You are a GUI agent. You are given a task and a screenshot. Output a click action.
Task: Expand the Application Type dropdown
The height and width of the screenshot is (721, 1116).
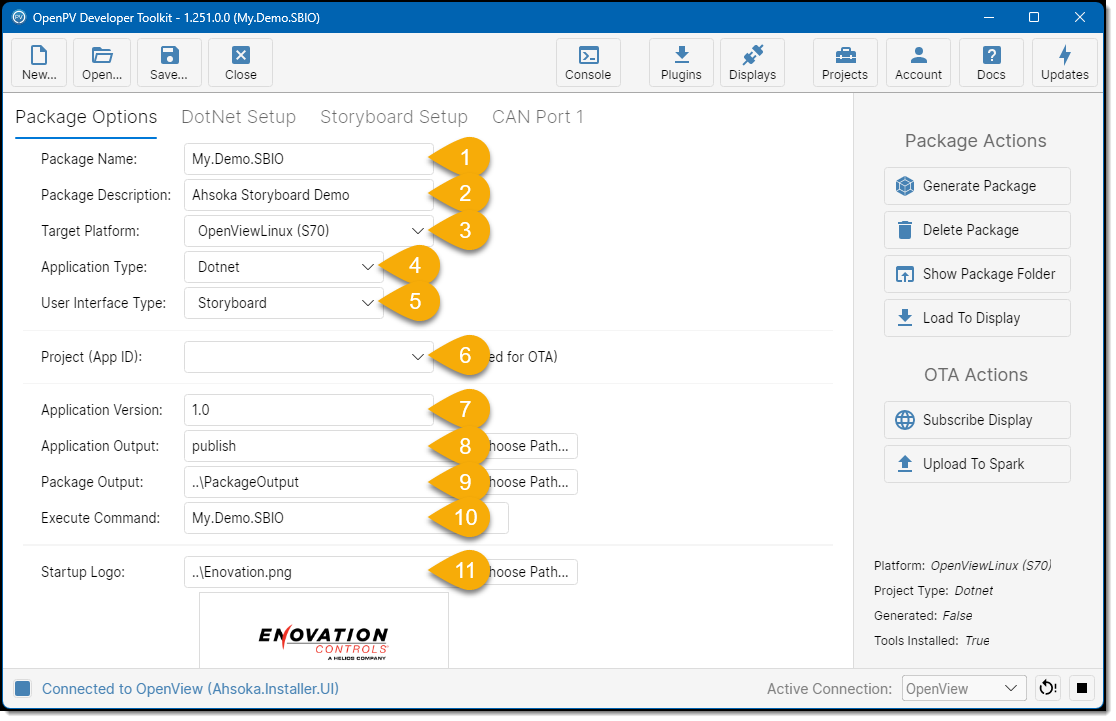pyautogui.click(x=283, y=267)
